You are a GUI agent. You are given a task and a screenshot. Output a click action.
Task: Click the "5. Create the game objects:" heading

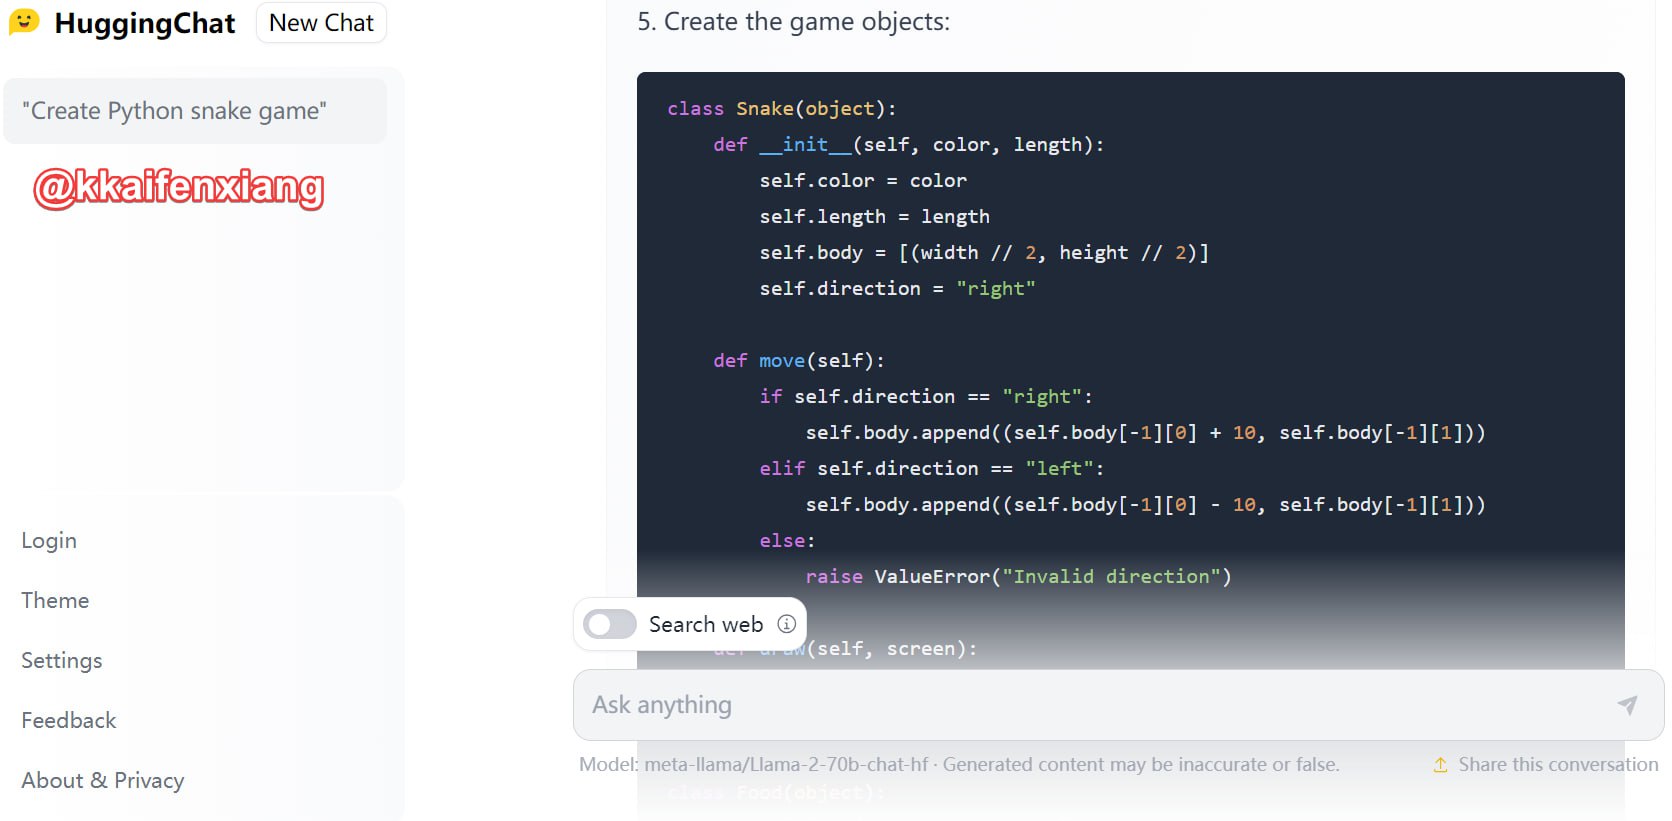click(794, 21)
